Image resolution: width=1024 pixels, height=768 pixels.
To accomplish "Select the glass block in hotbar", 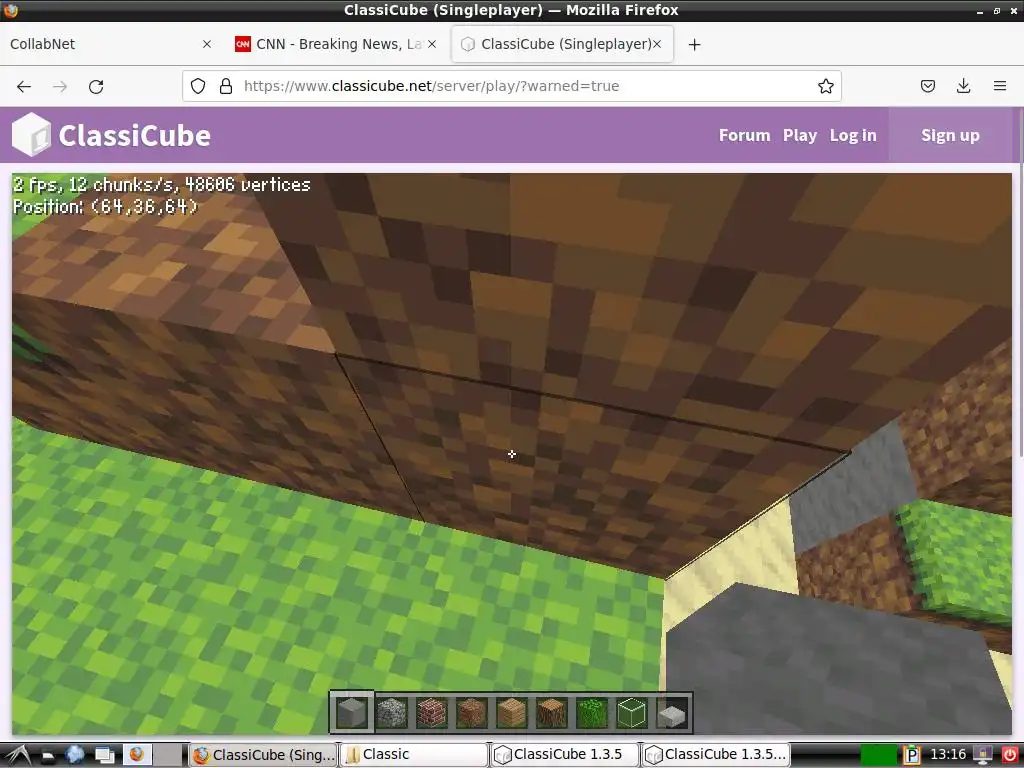I will click(x=632, y=712).
